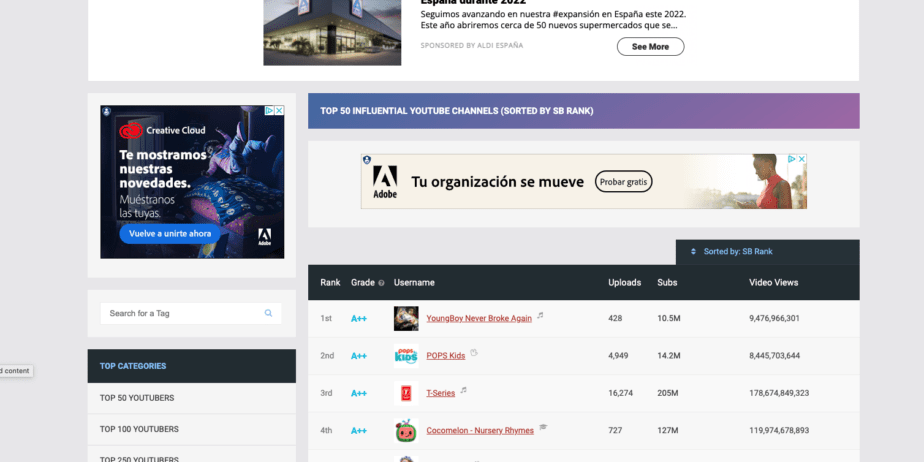Click the Video Views column header
This screenshot has height=462, width=924.
(x=774, y=283)
